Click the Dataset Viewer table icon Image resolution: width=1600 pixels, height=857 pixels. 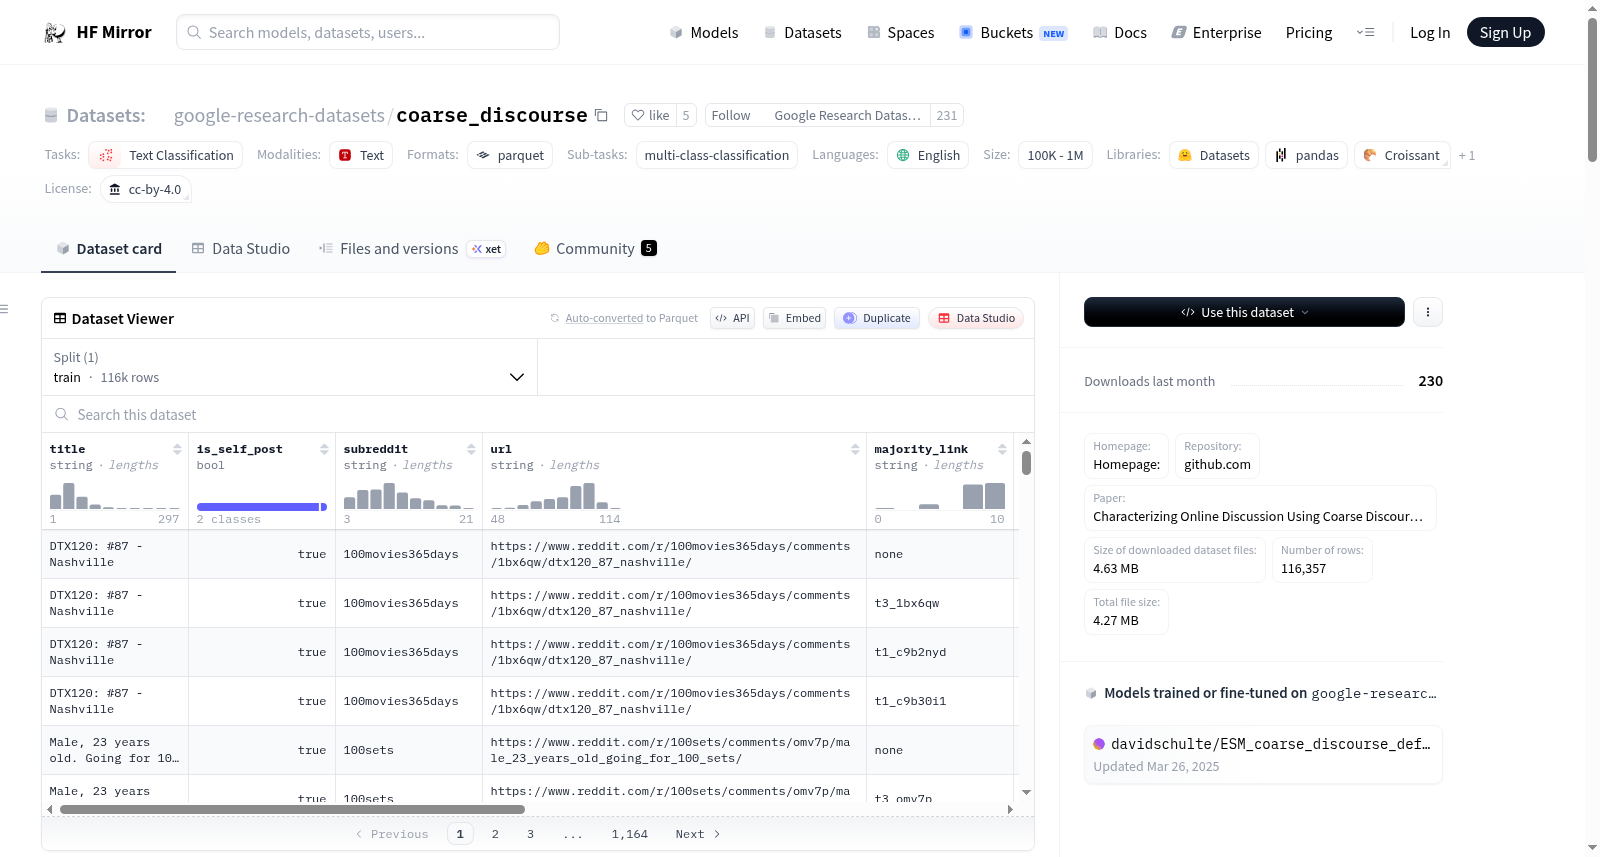(60, 319)
